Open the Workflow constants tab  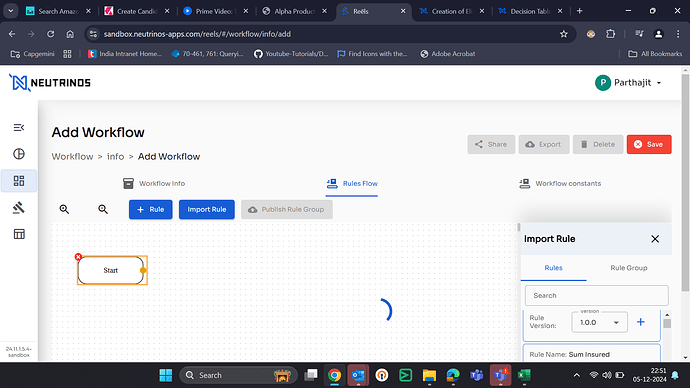coord(560,183)
